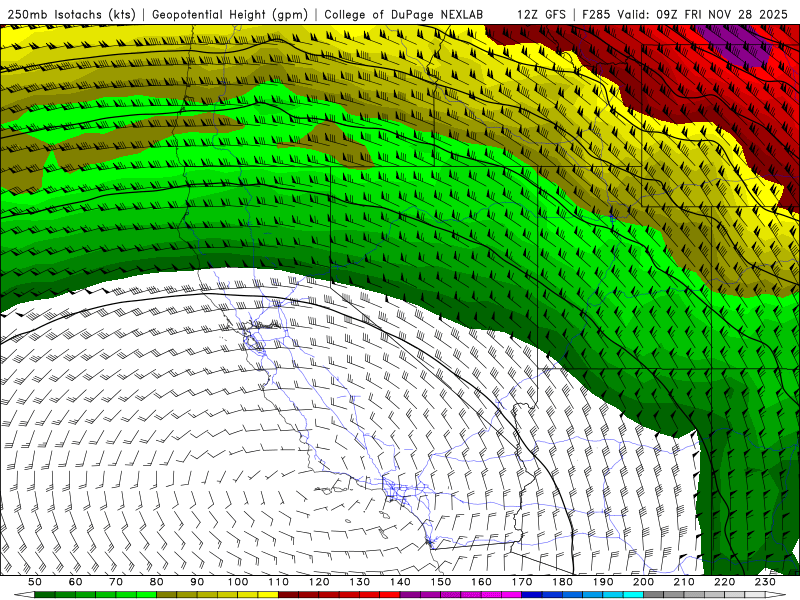Click the legend value '220'
This screenshot has width=800, height=600.
coord(724,582)
